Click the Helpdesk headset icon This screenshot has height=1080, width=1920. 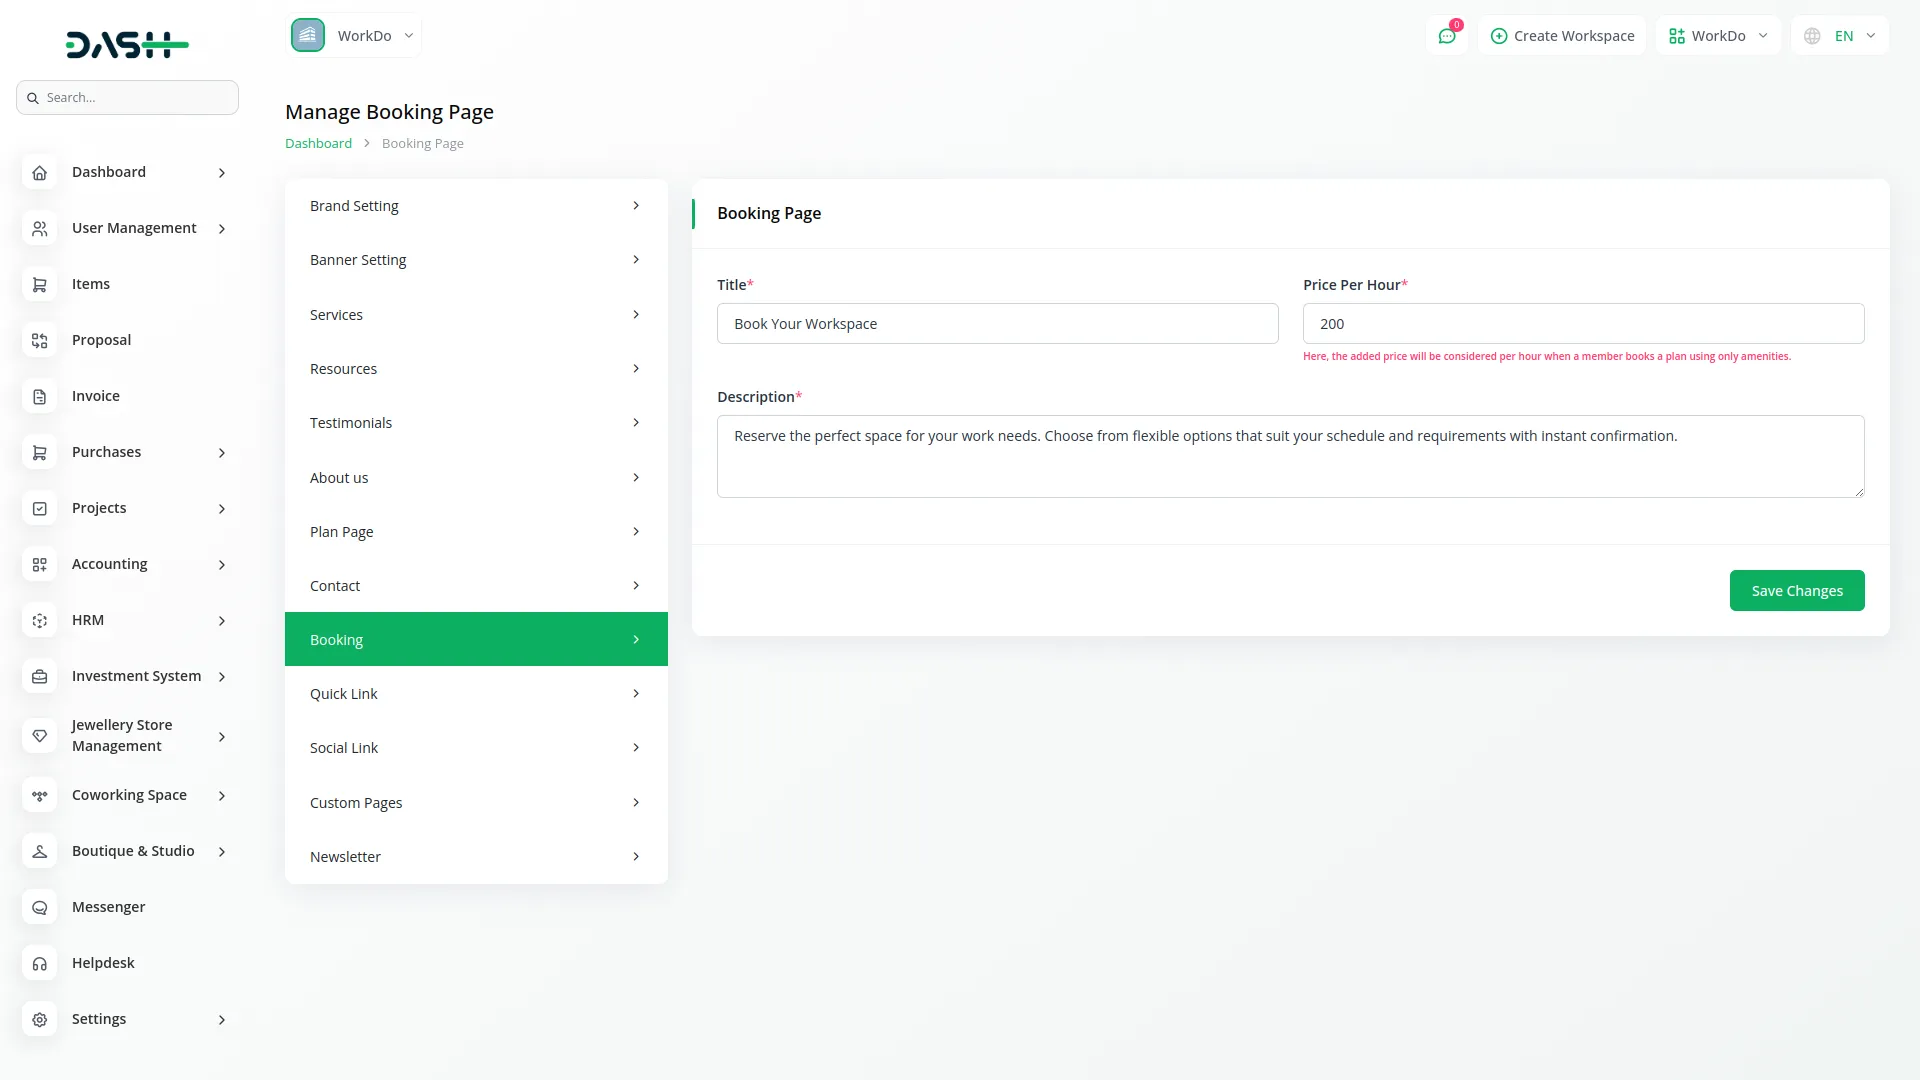coord(39,964)
